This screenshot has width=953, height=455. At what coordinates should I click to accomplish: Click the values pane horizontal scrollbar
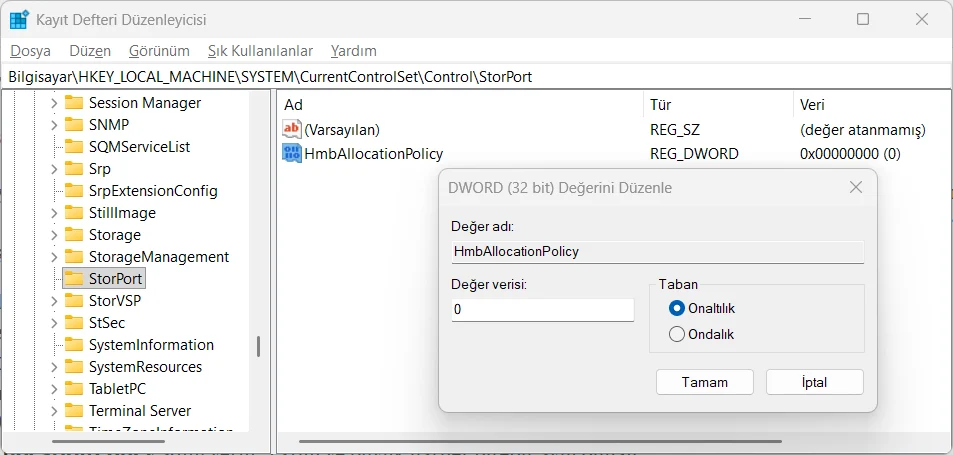click(x=540, y=442)
